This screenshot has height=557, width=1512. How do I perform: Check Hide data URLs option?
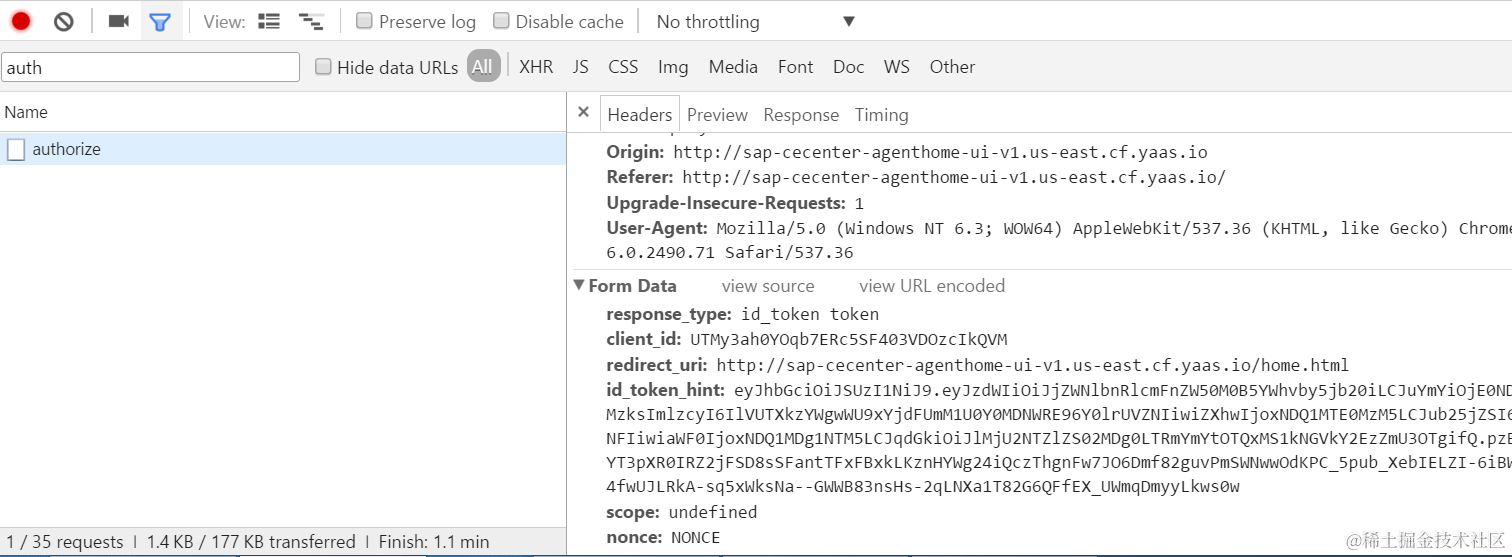[323, 67]
